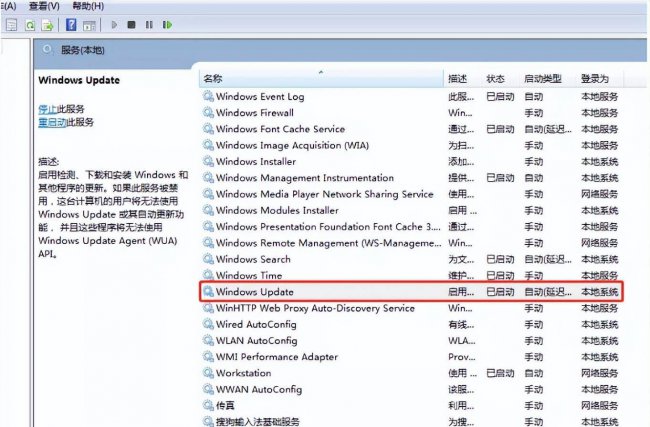
Task: Click the WMI Performance Adapter service name
Action: click(x=277, y=357)
